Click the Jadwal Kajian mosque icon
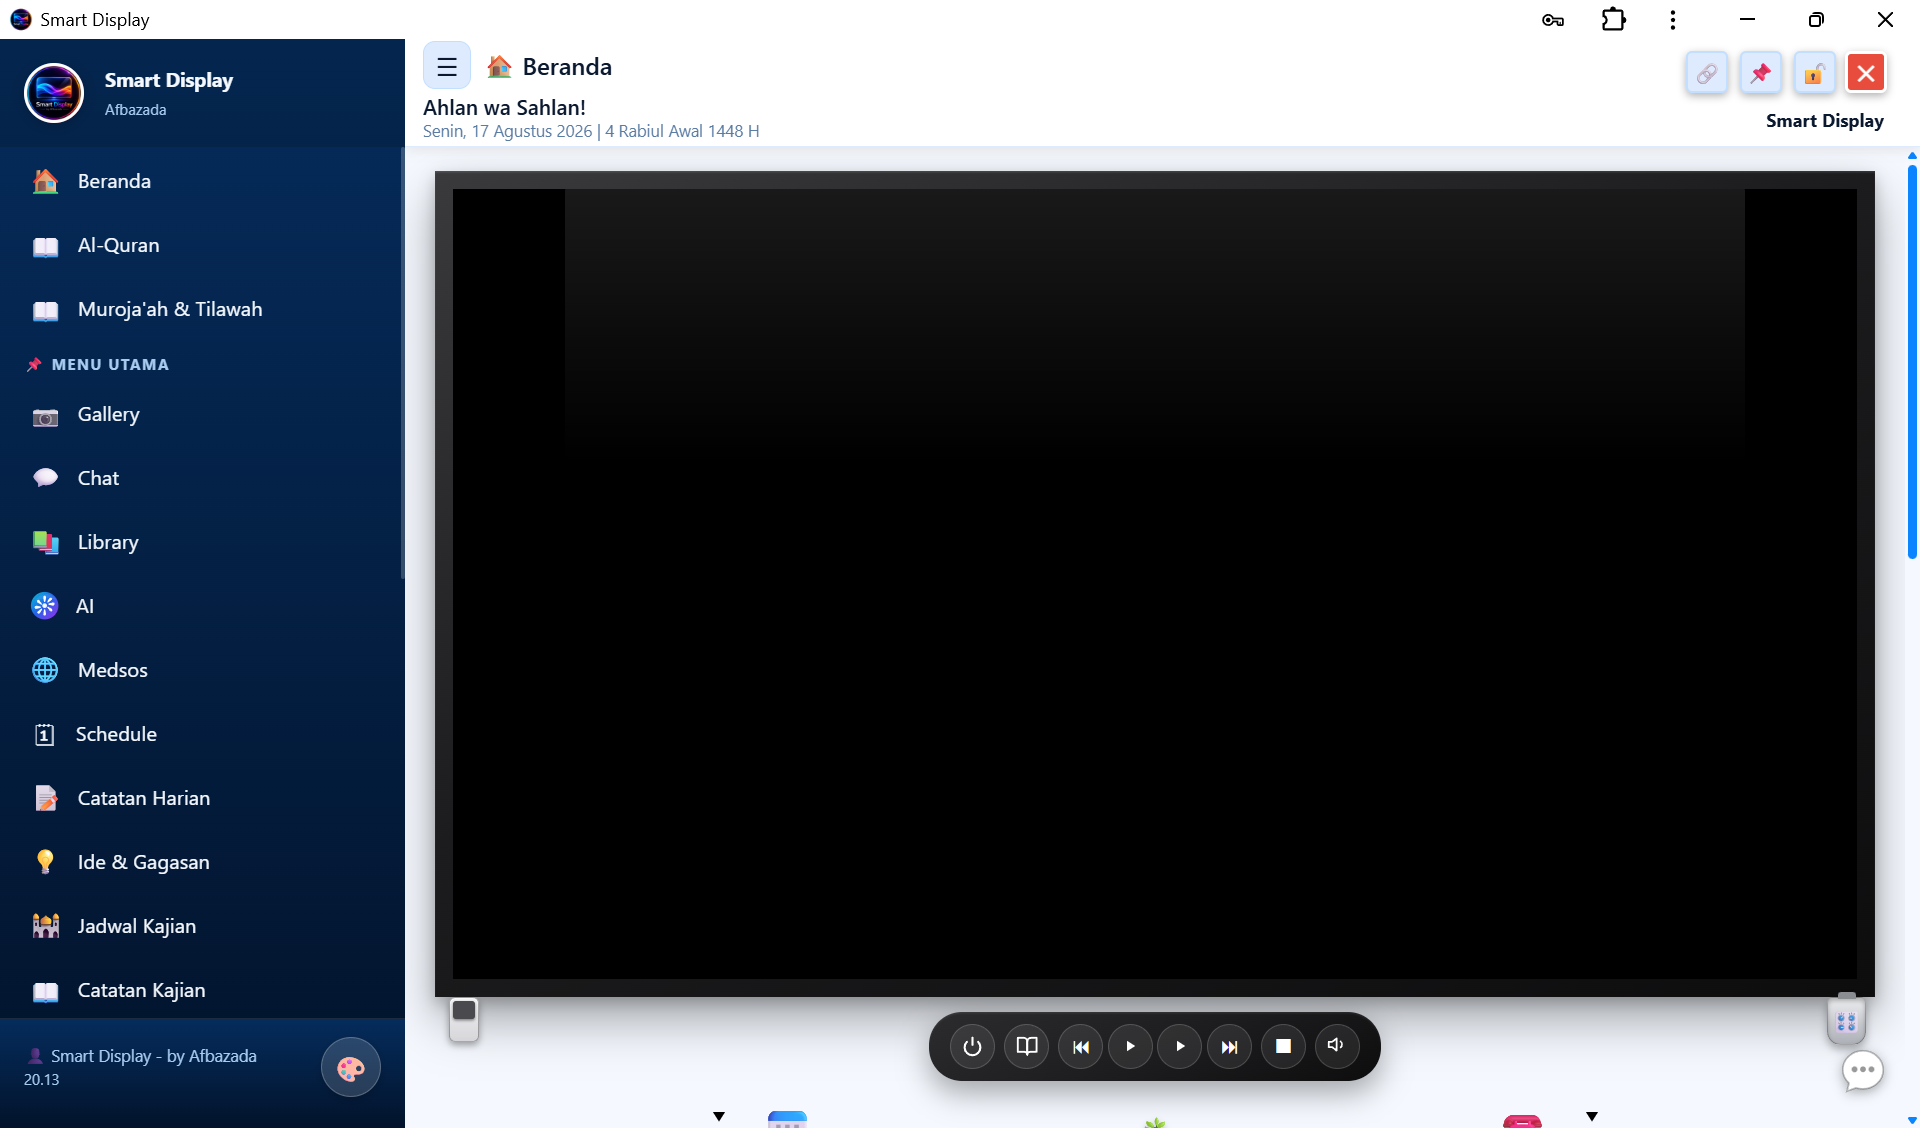1920x1128 pixels. [x=45, y=926]
